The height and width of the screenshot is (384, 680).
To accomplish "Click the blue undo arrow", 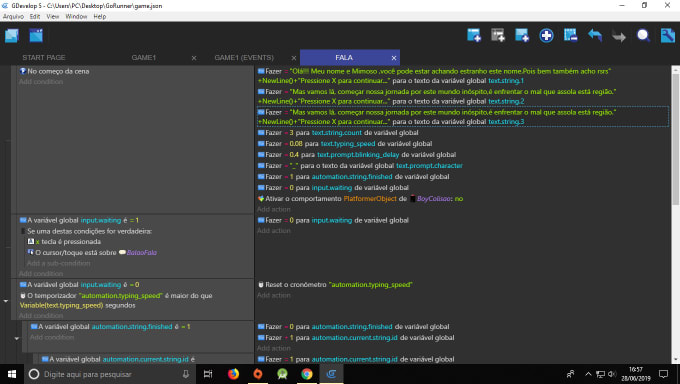I will pos(595,35).
